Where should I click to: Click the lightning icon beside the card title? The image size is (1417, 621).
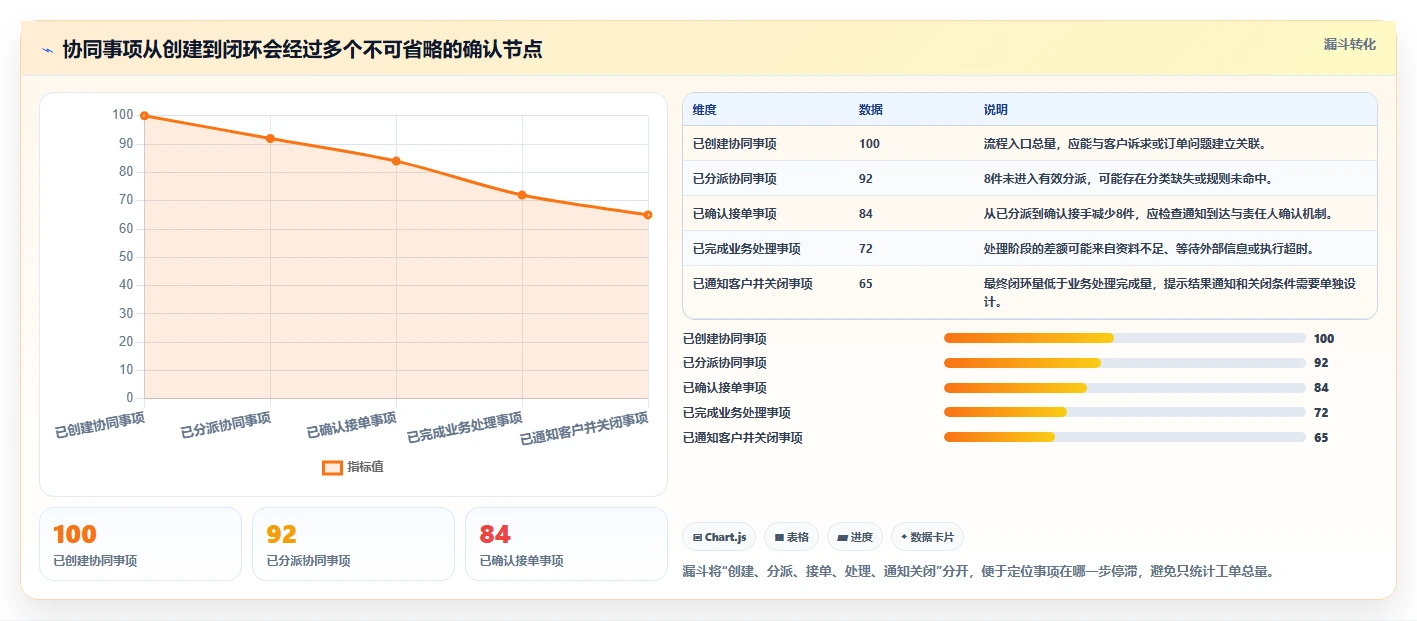click(x=47, y=50)
